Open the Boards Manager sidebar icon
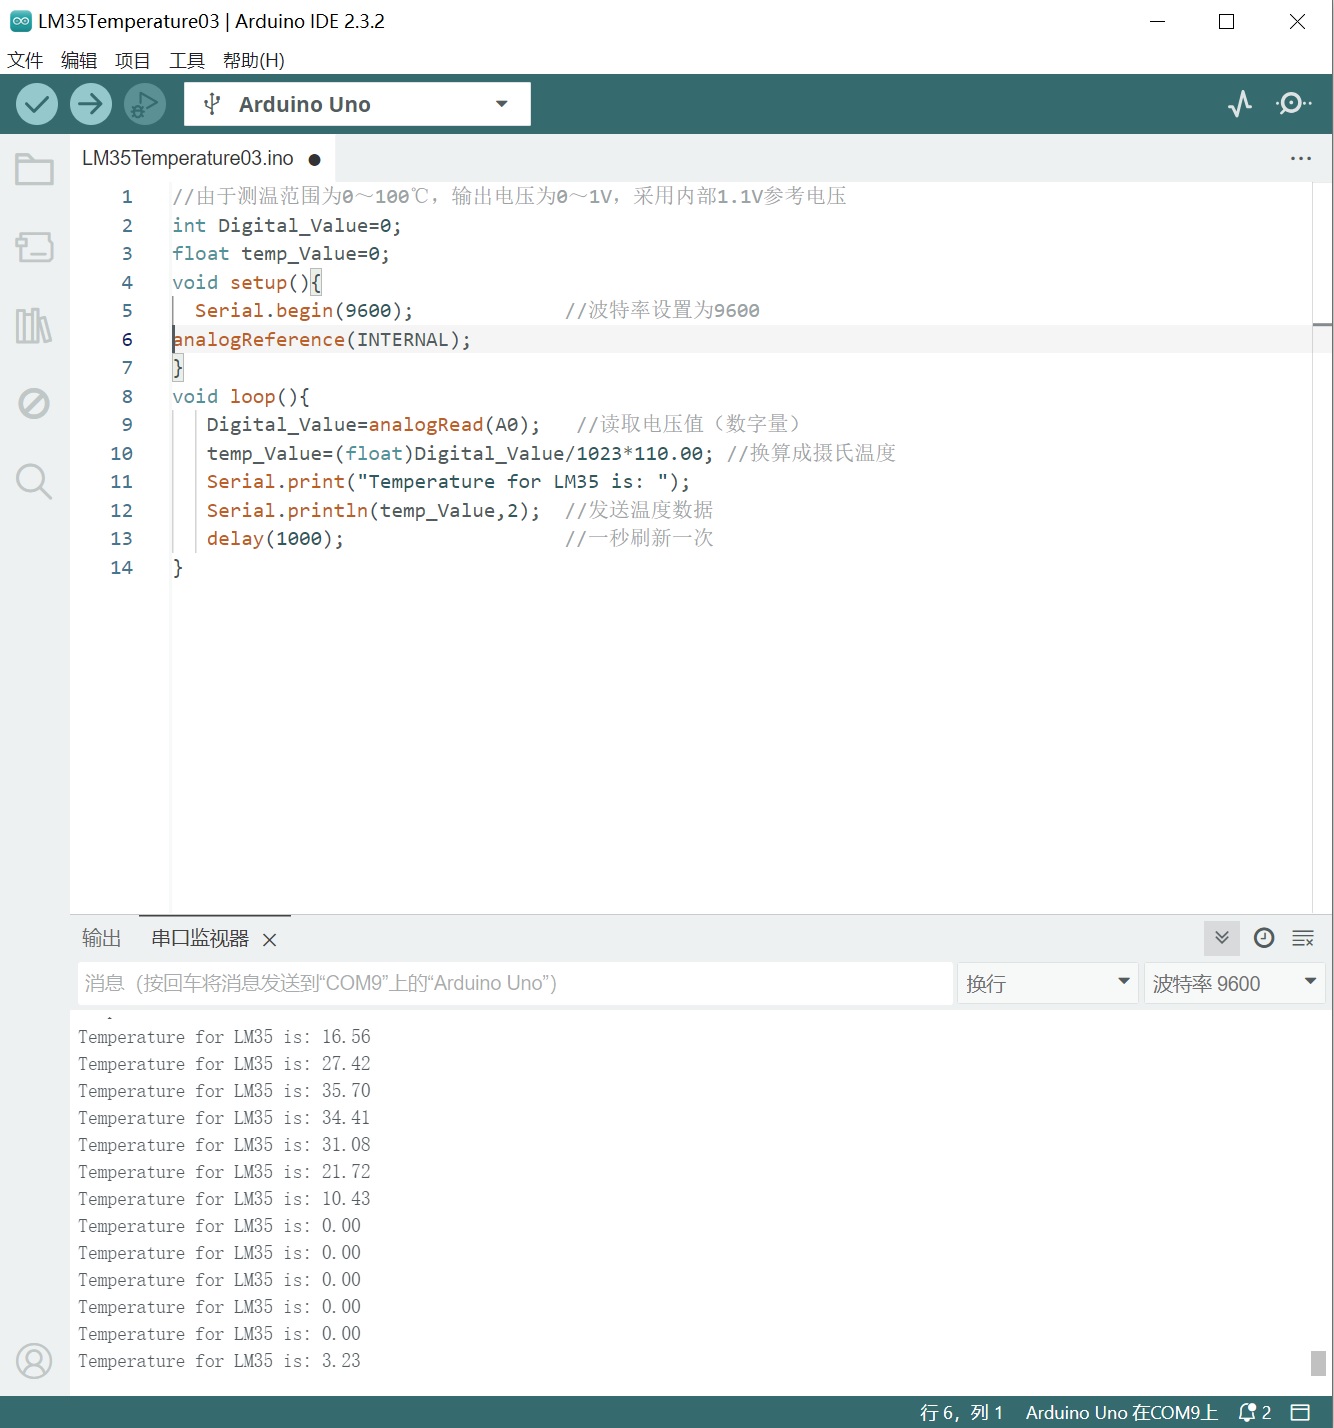The image size is (1334, 1428). (34, 247)
